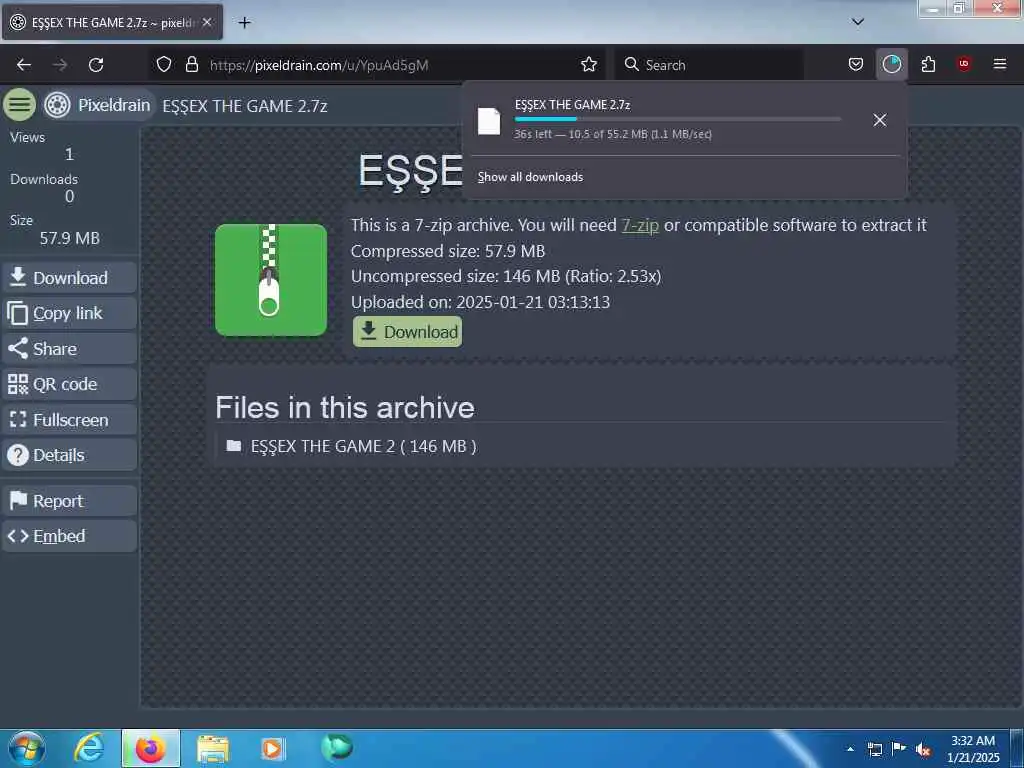
Task: Open volume speaker tray icon
Action: pos(923,750)
